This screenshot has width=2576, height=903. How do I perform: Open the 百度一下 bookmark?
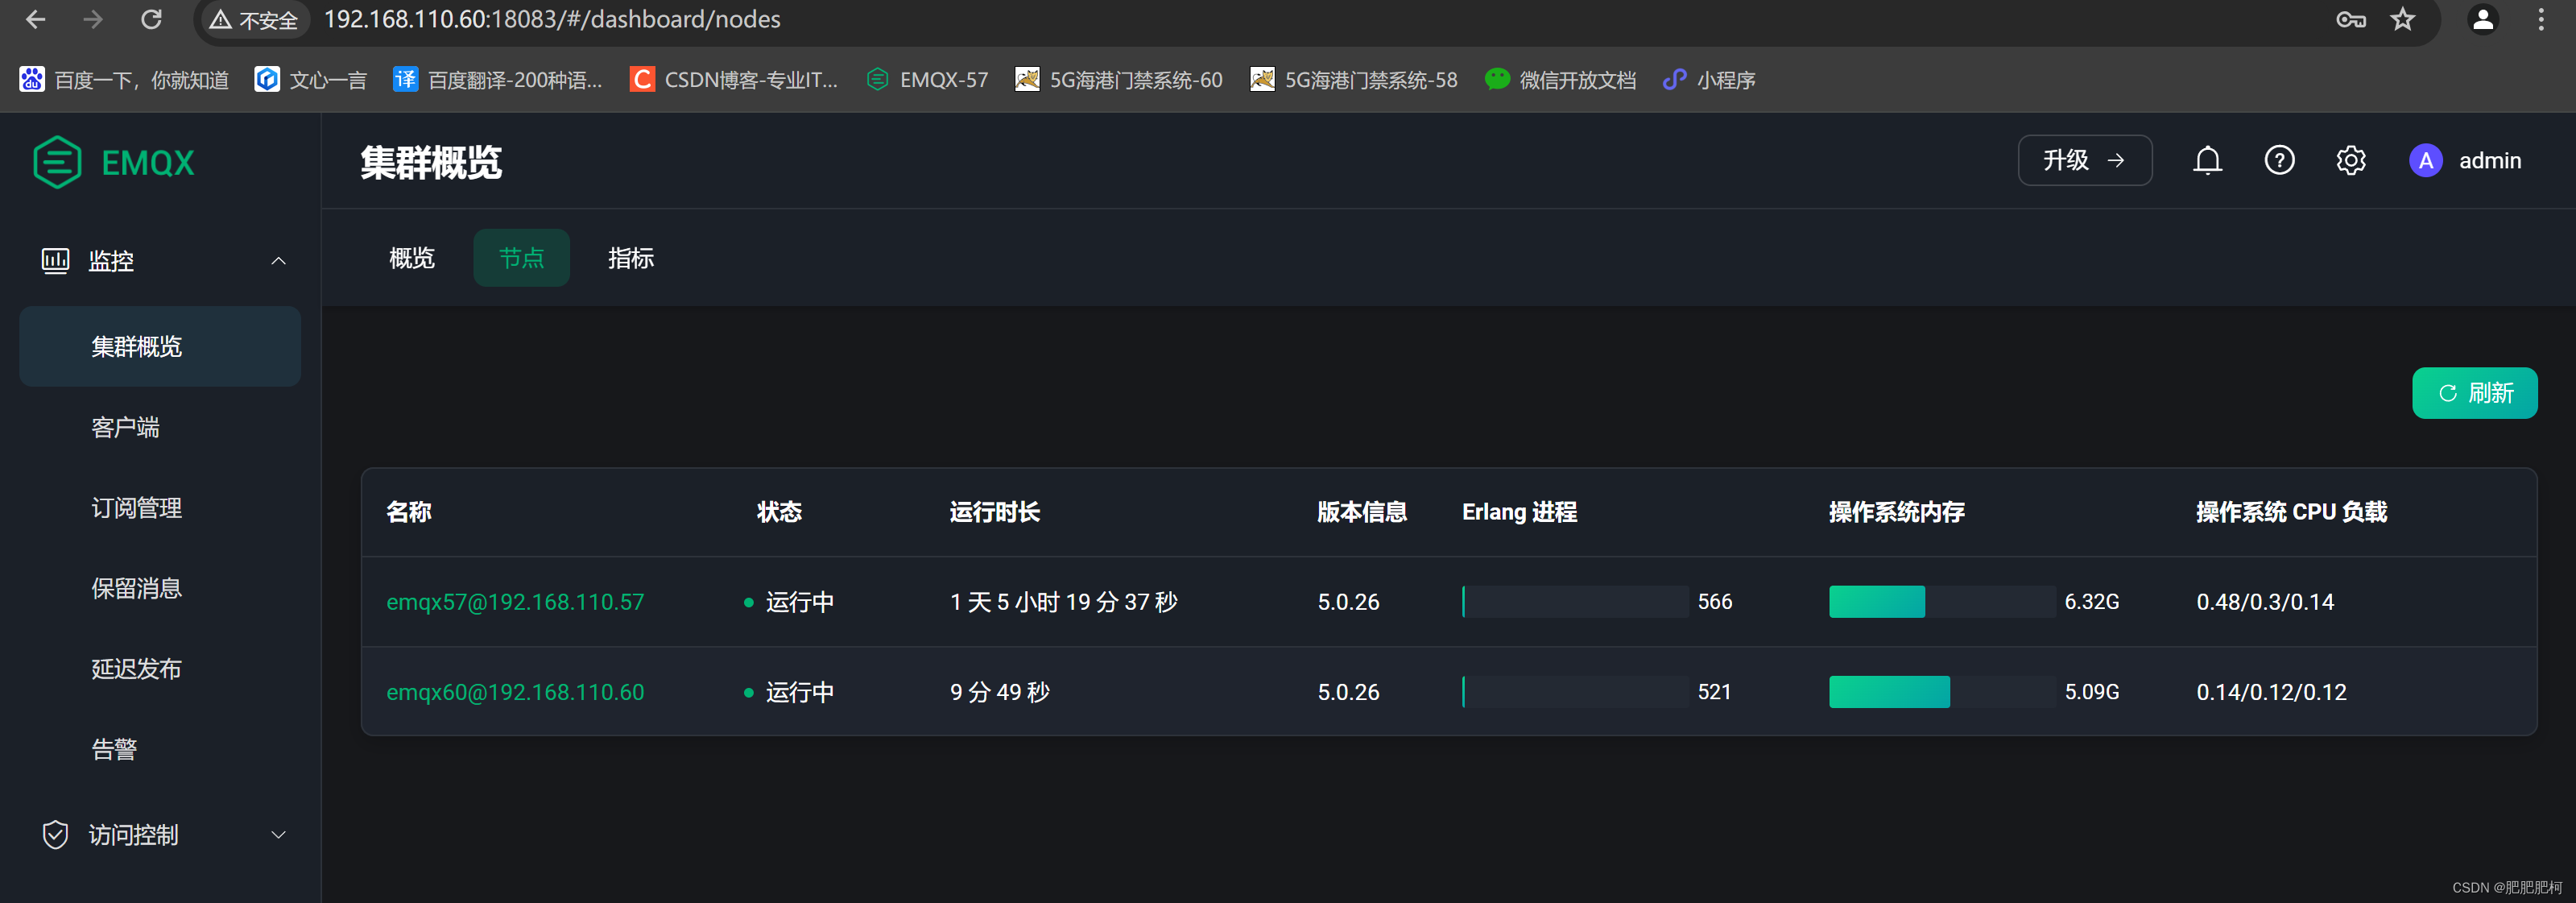(x=124, y=80)
